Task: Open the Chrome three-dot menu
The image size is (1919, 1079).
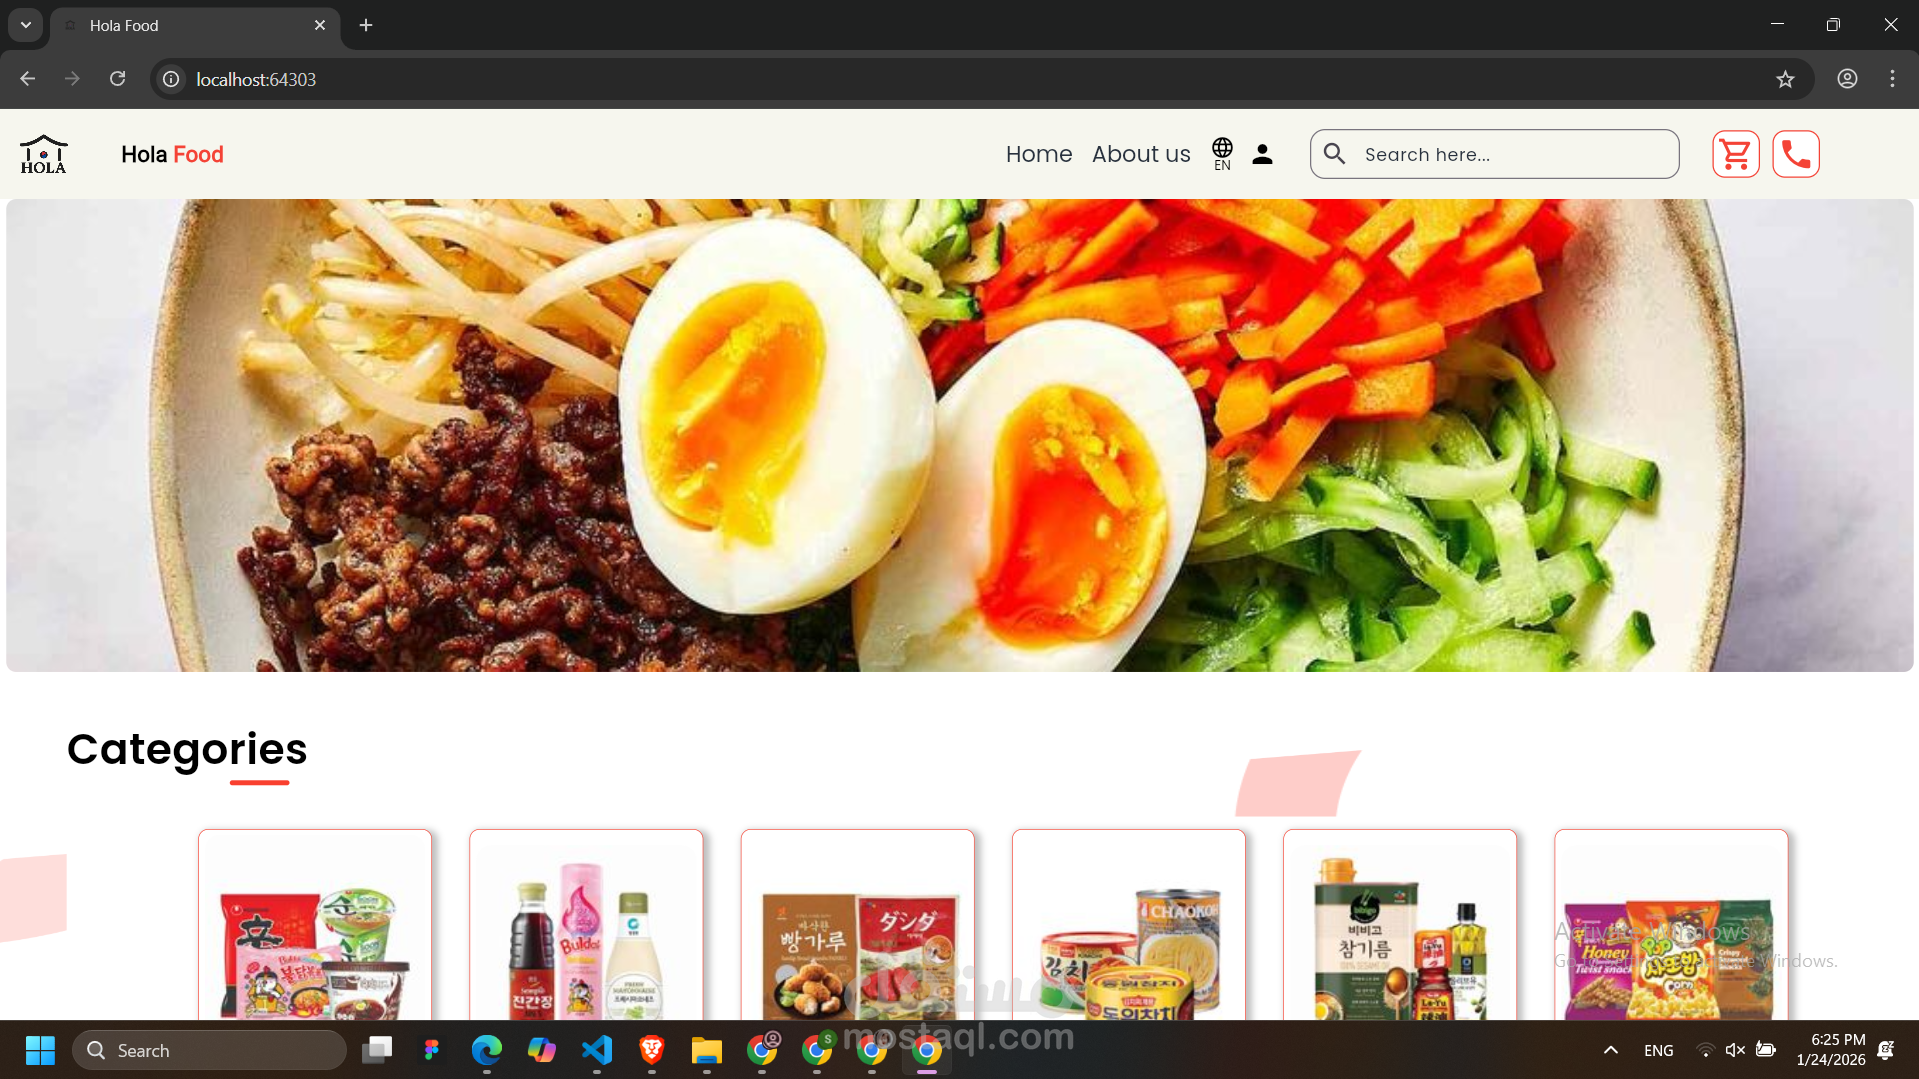Action: pyautogui.click(x=1892, y=79)
